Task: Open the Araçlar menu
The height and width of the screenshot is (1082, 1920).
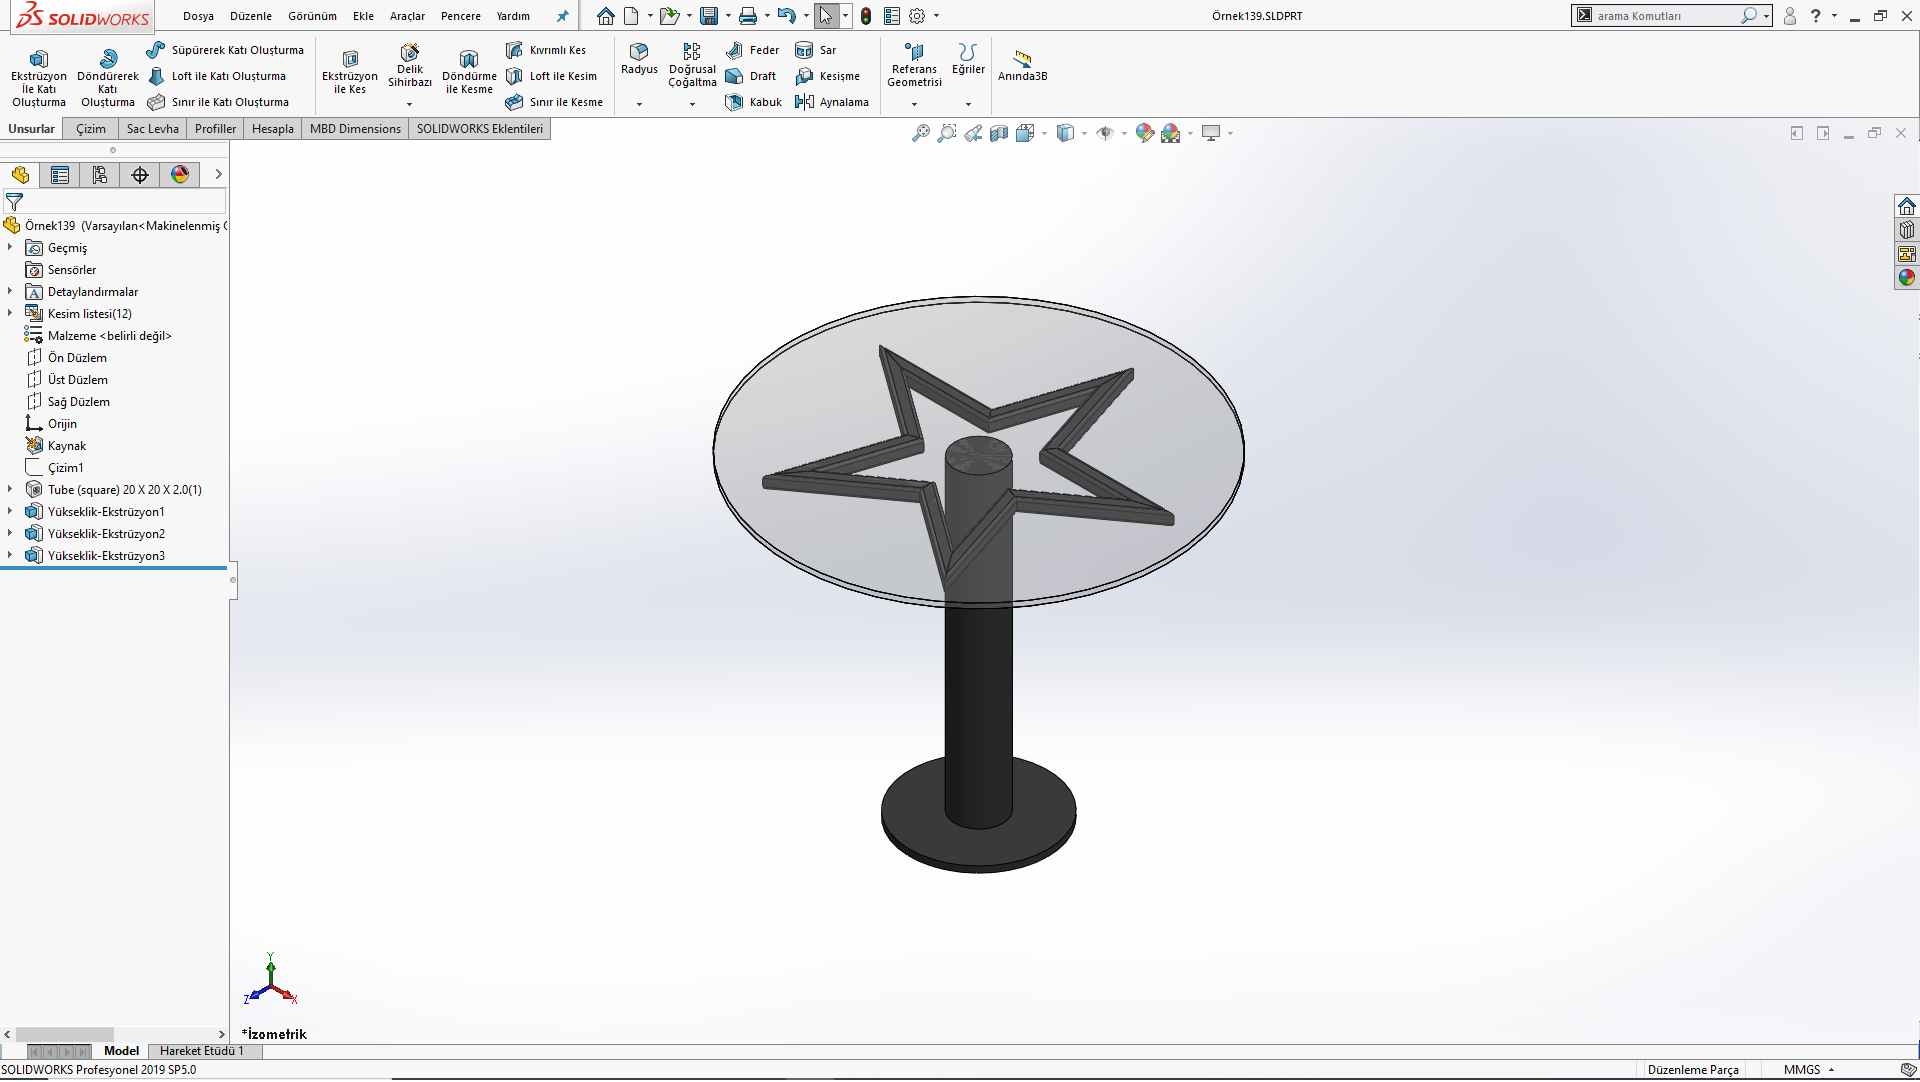Action: tap(407, 16)
